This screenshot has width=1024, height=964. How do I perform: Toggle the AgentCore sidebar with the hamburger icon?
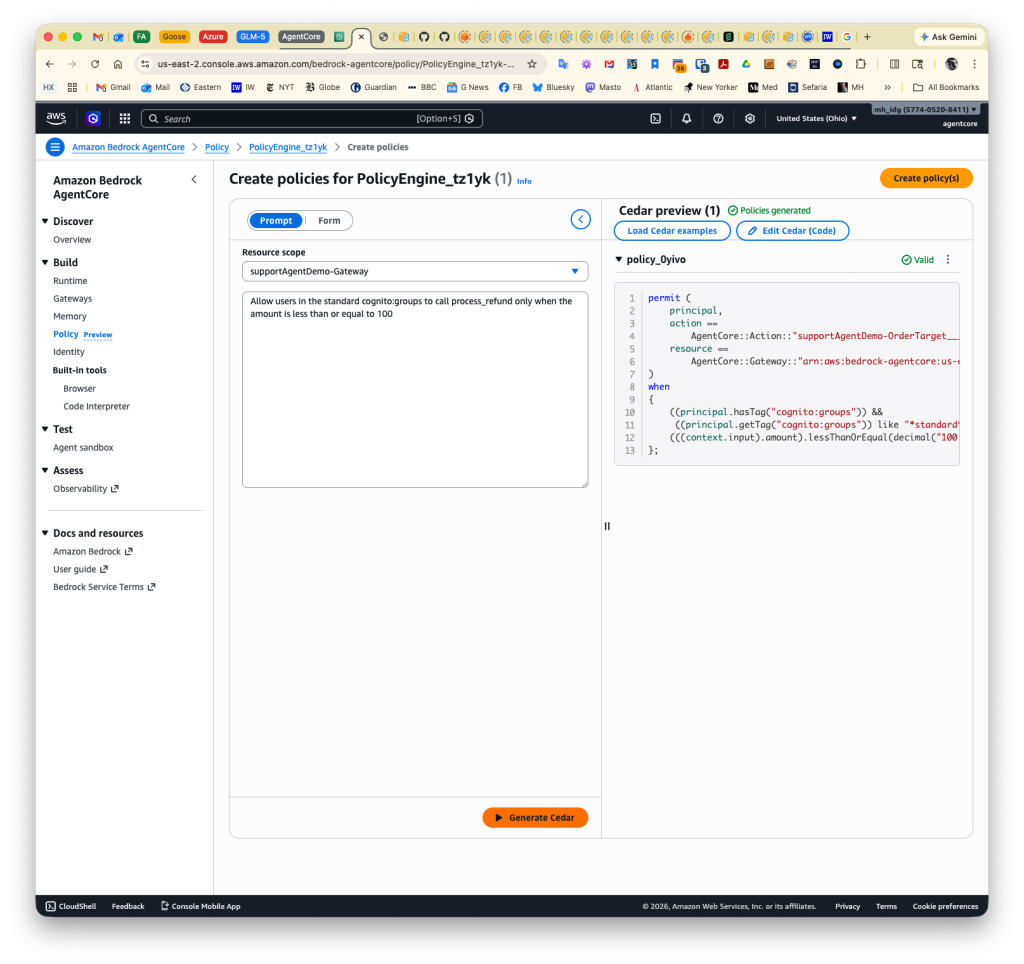click(55, 147)
